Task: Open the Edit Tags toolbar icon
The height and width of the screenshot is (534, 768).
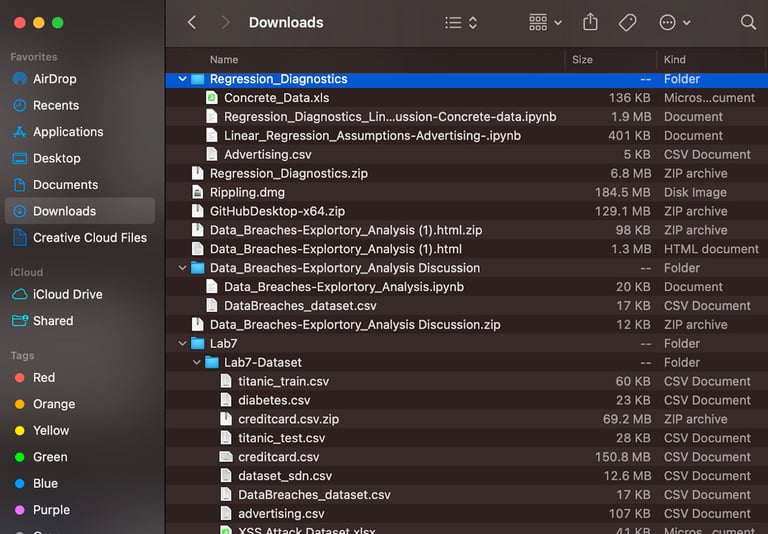Action: point(628,22)
